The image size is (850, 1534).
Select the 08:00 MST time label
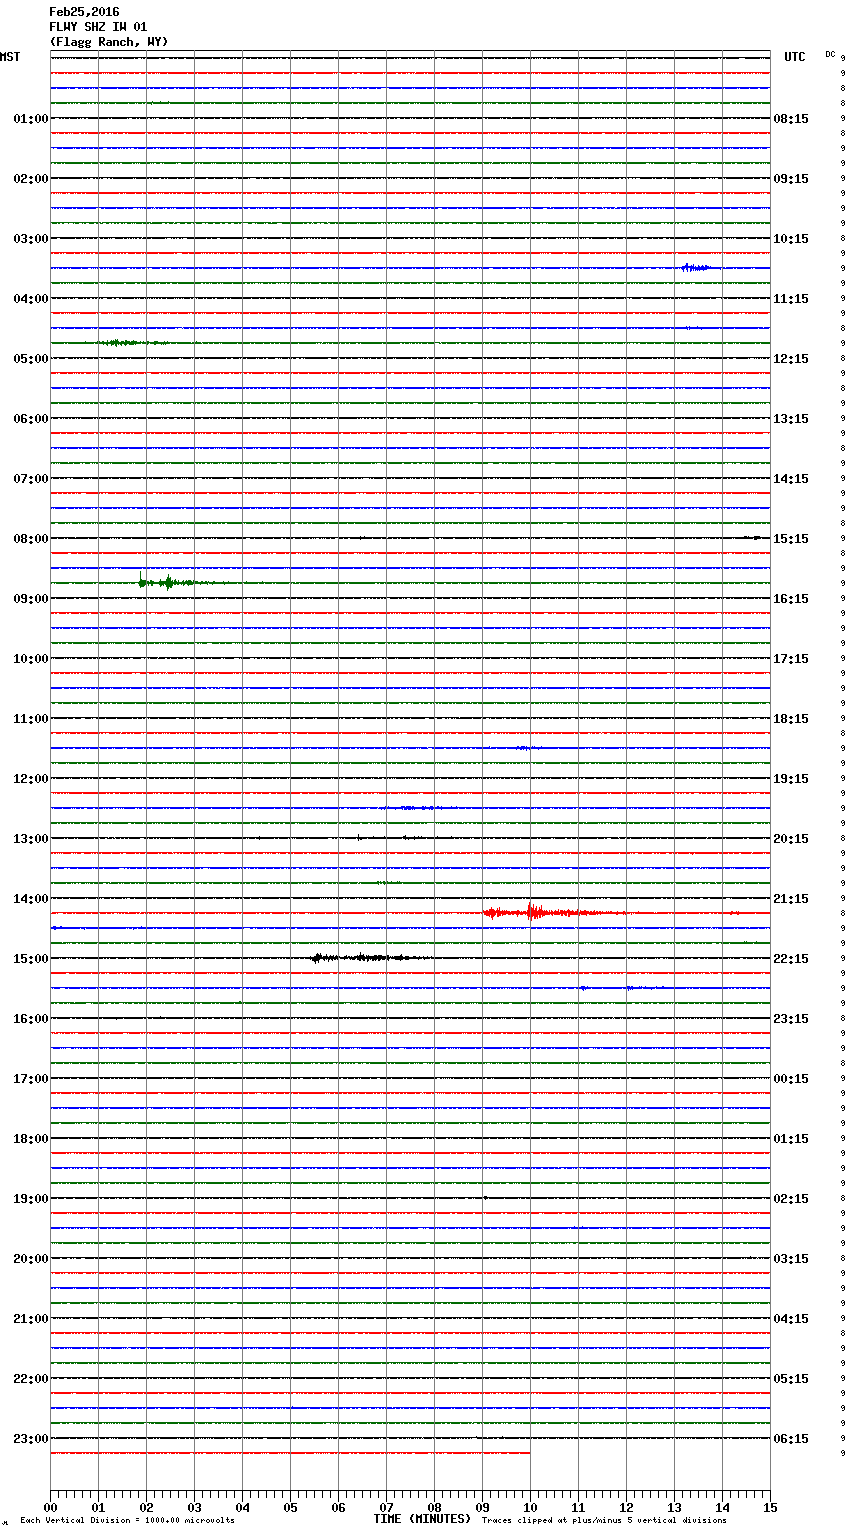coord(31,539)
